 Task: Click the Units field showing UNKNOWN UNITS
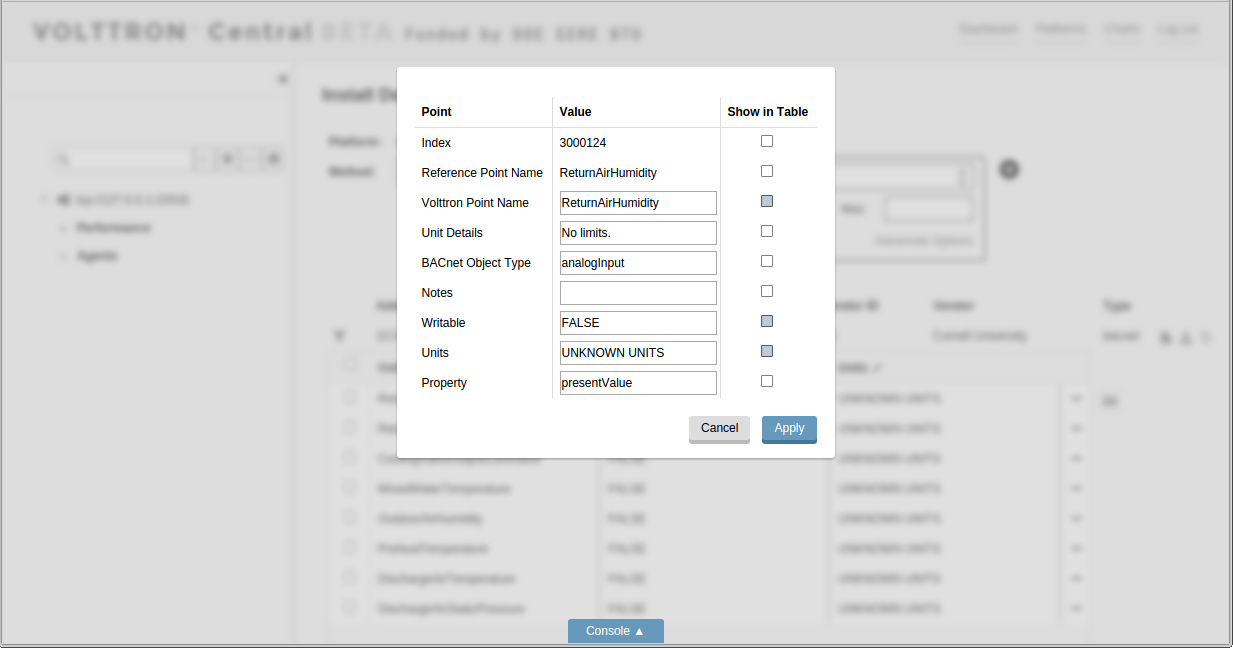pos(638,353)
